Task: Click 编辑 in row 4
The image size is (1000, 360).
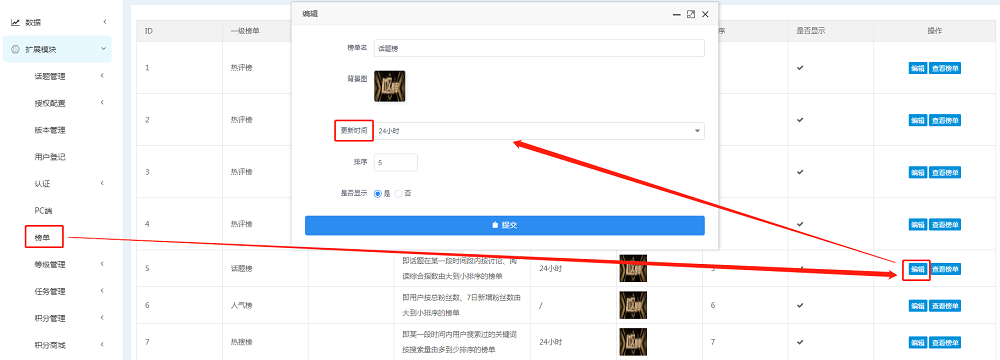Action: 918,225
